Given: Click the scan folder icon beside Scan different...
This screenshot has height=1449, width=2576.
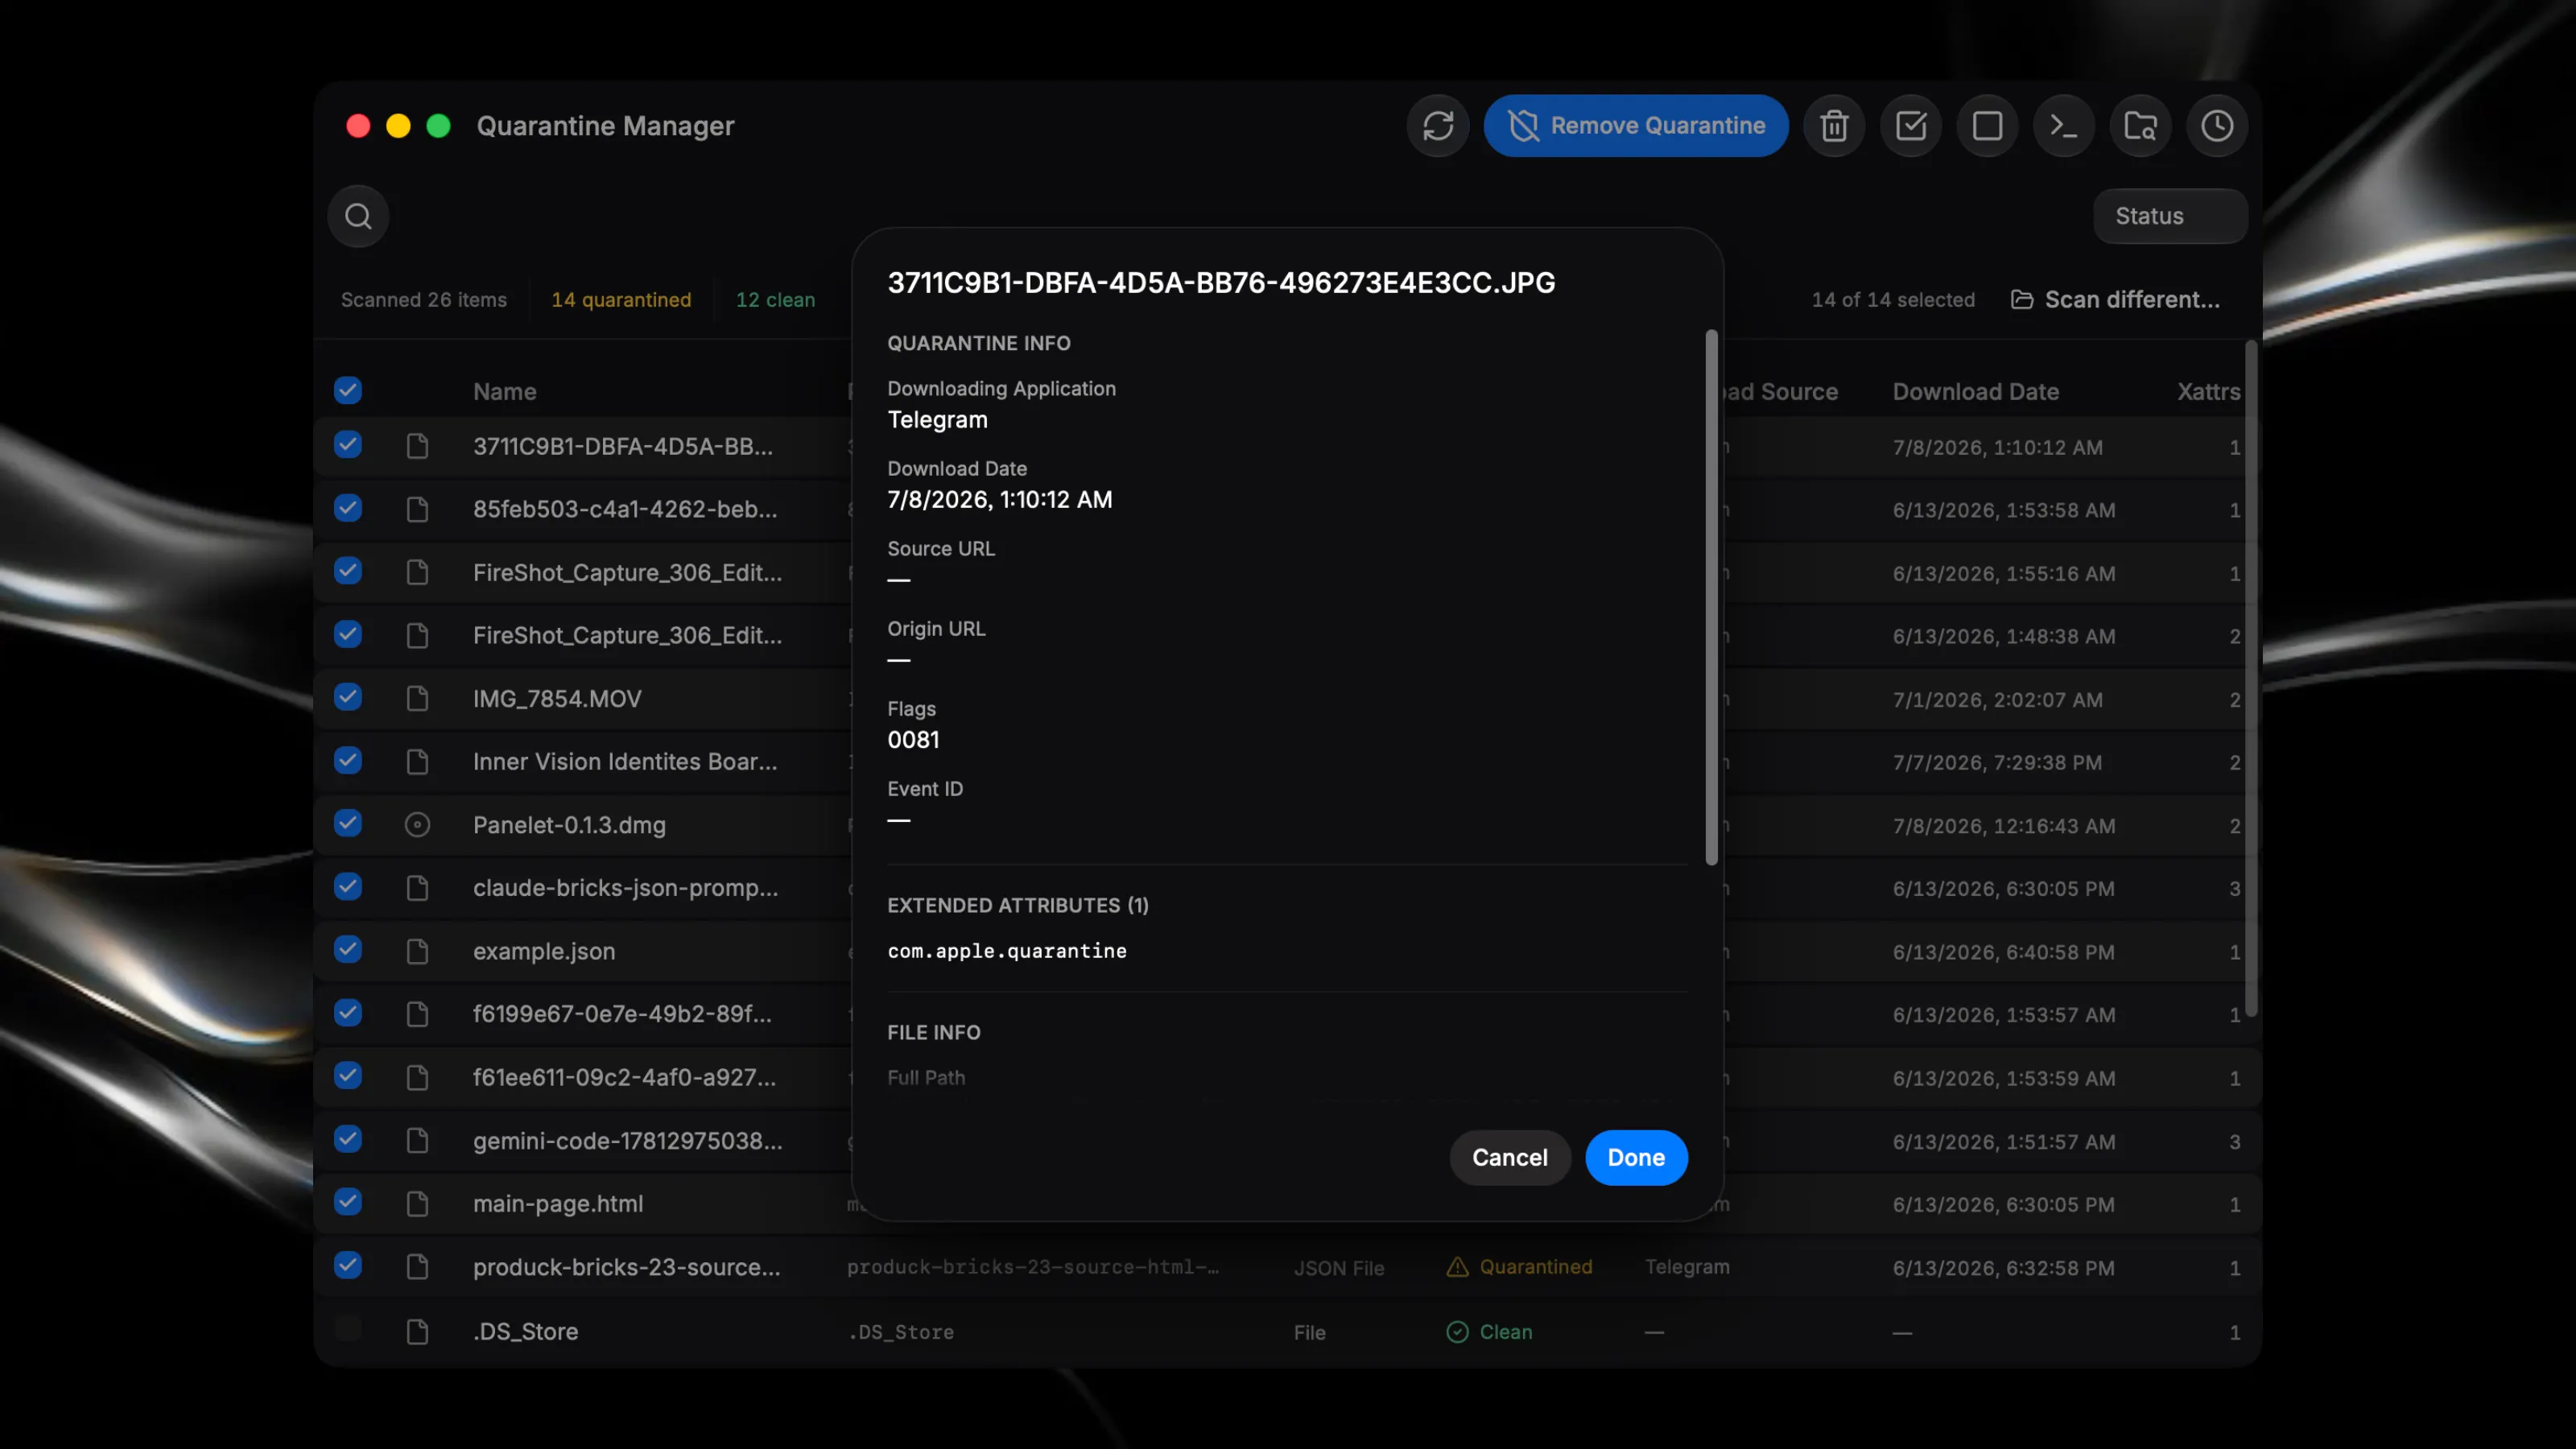Looking at the screenshot, I should pos(2022,300).
